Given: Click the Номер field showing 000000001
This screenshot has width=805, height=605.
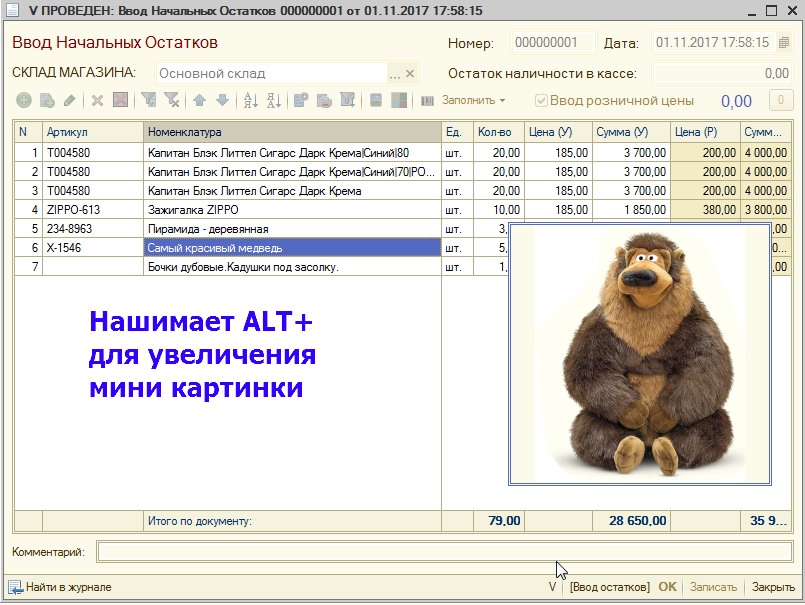Looking at the screenshot, I should (x=552, y=43).
